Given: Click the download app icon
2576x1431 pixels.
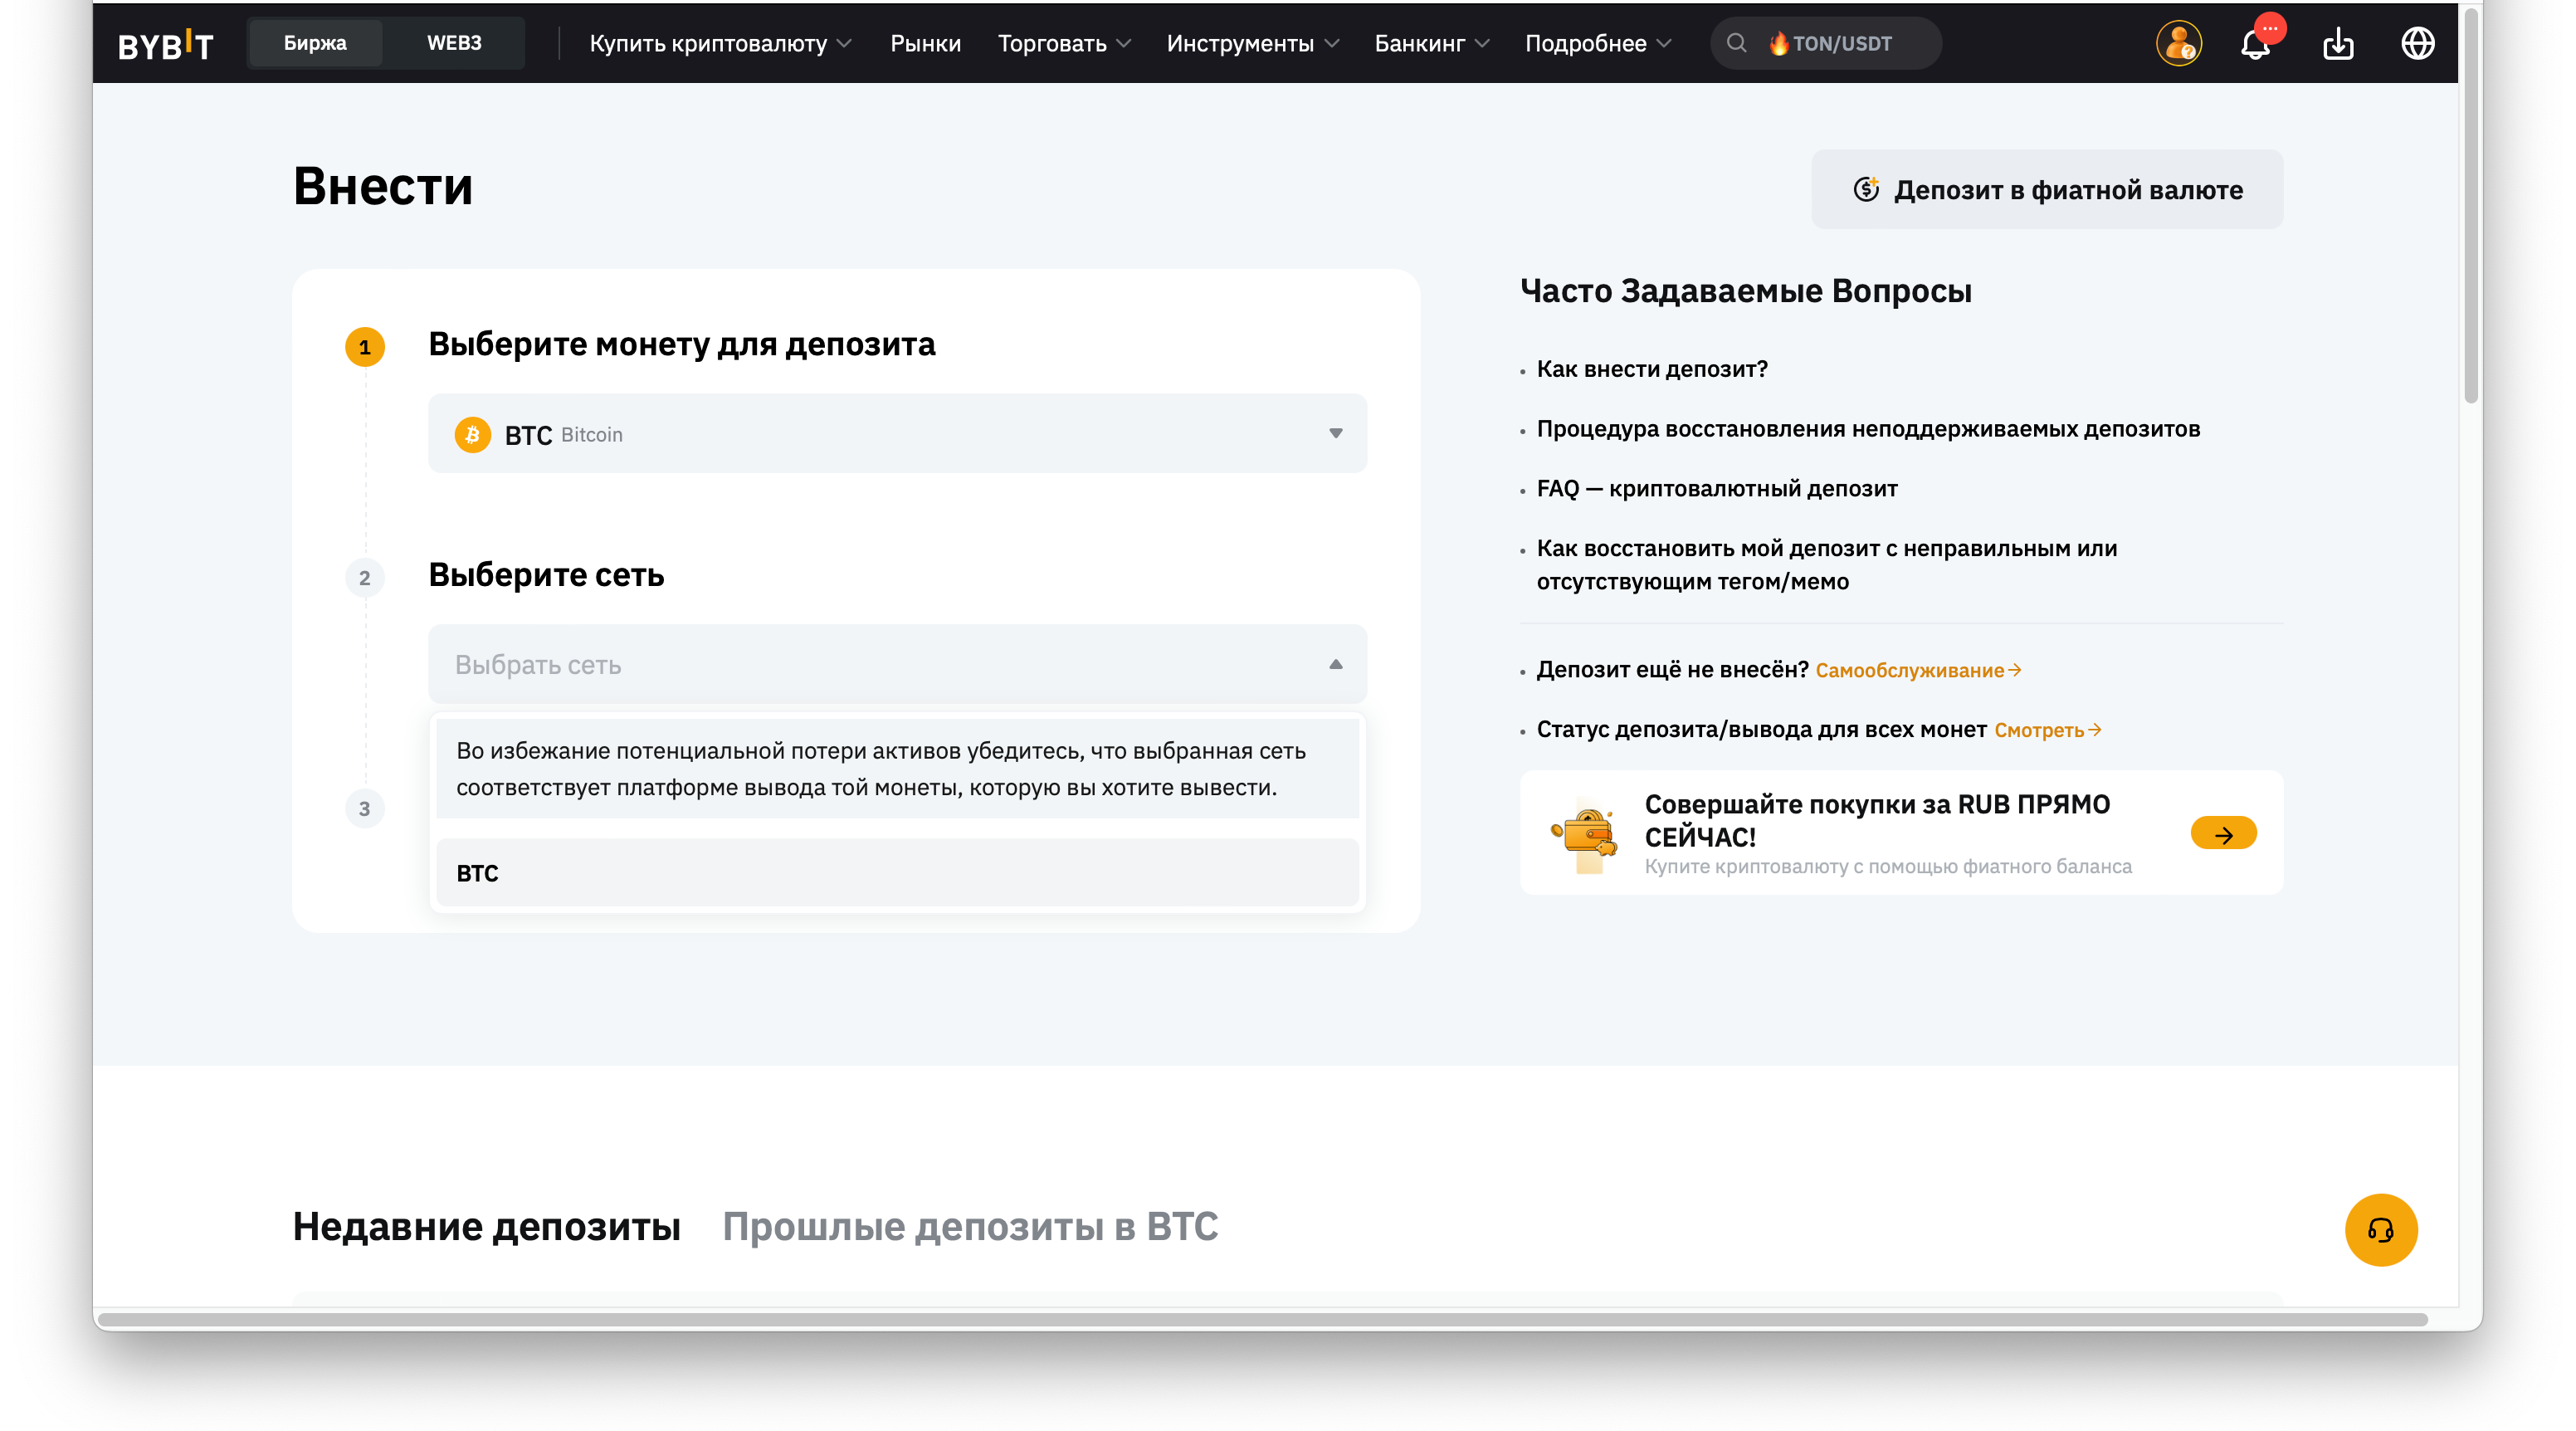Looking at the screenshot, I should (2338, 44).
